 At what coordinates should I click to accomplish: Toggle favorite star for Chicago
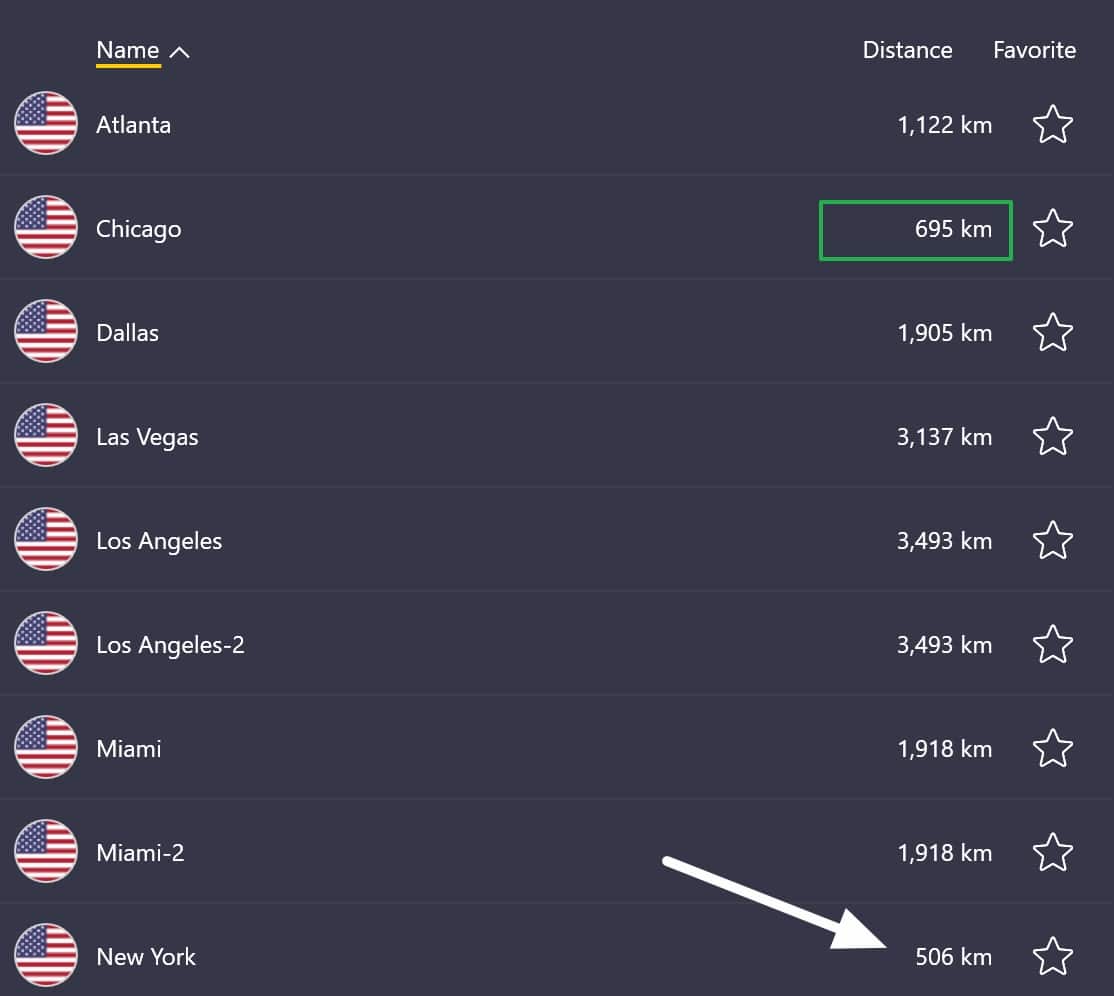[x=1052, y=228]
